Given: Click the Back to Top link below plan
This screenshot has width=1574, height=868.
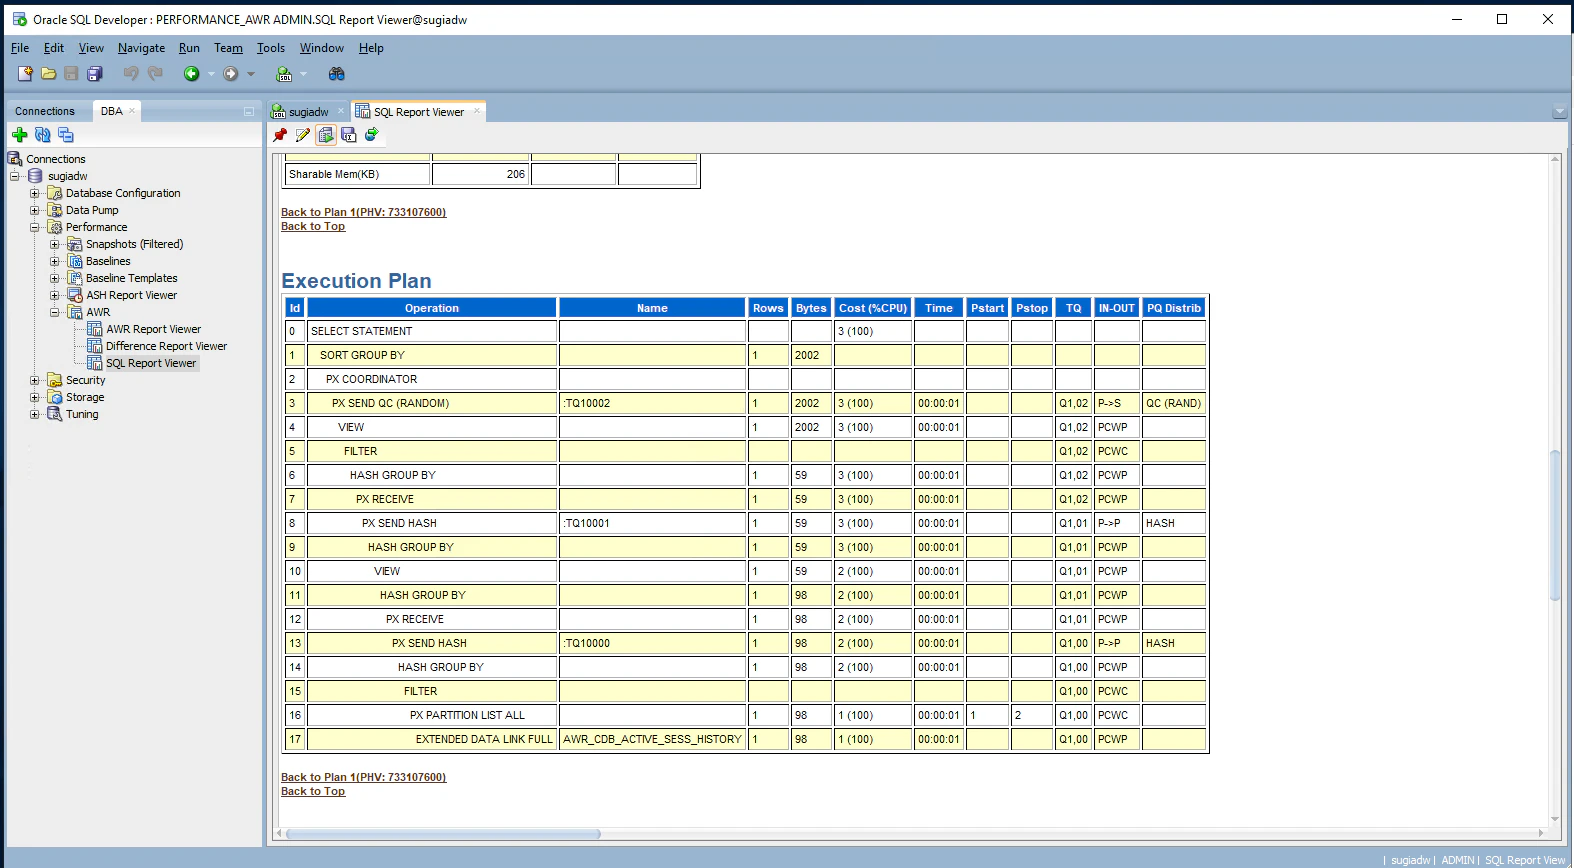Looking at the screenshot, I should (x=313, y=791).
